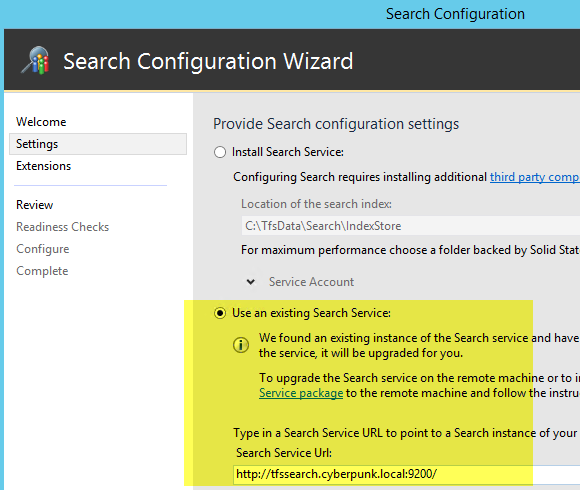Viewport: 580px width, 490px height.
Task: Select the Complete step in sidebar
Action: click(x=42, y=271)
